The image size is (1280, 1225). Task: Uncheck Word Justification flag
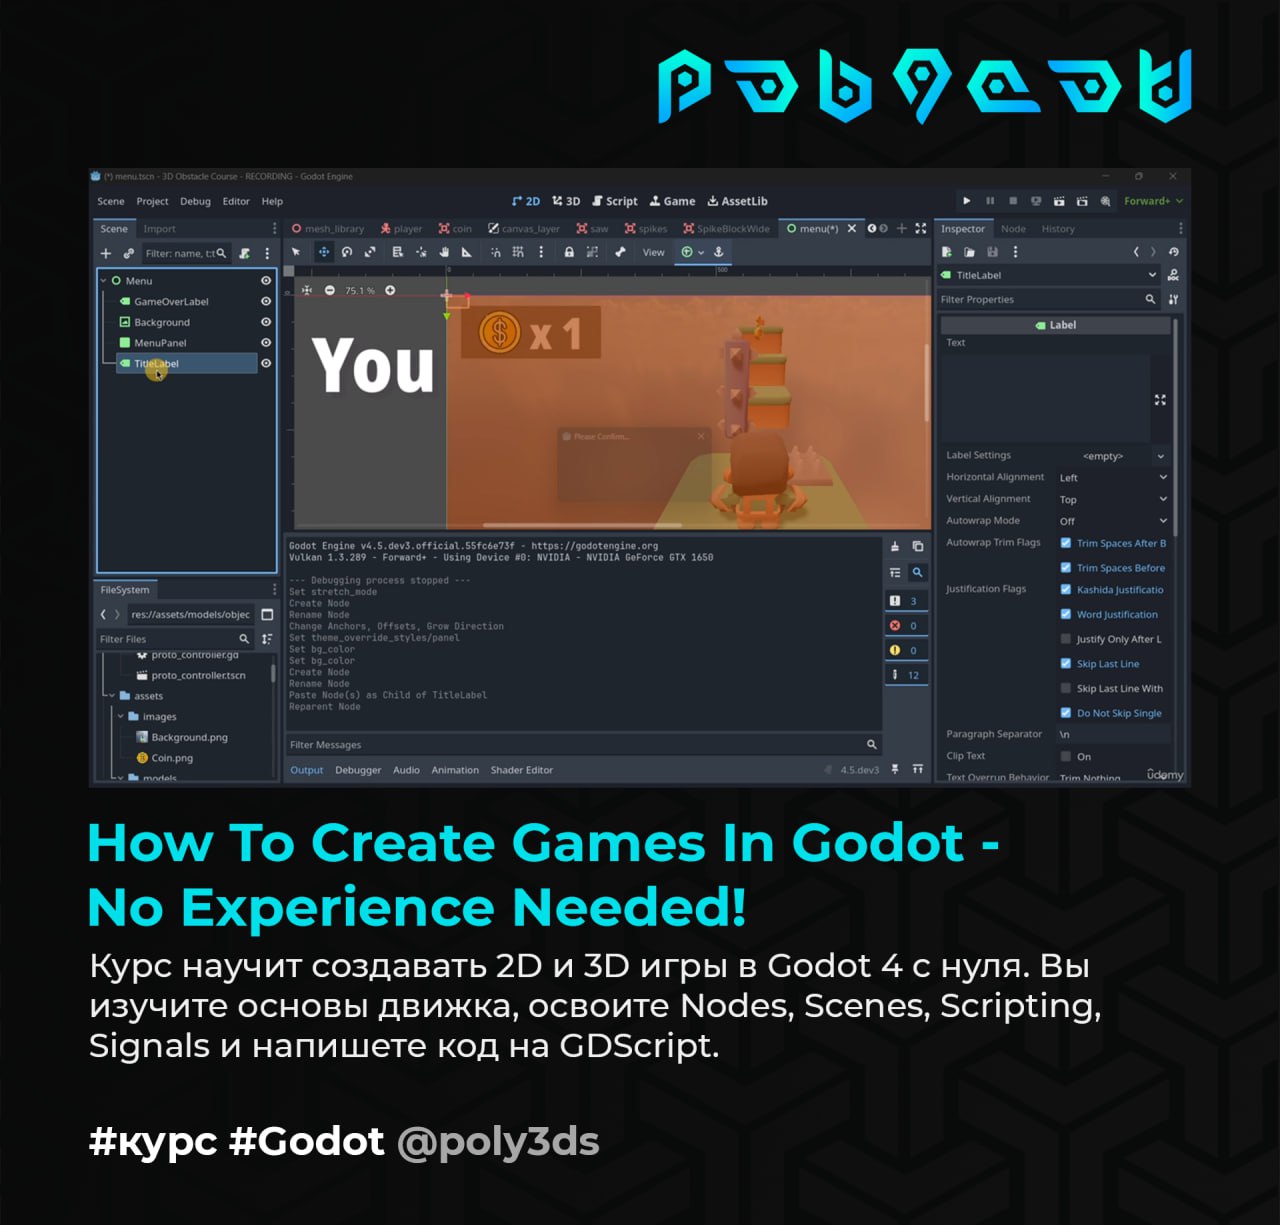point(1066,614)
